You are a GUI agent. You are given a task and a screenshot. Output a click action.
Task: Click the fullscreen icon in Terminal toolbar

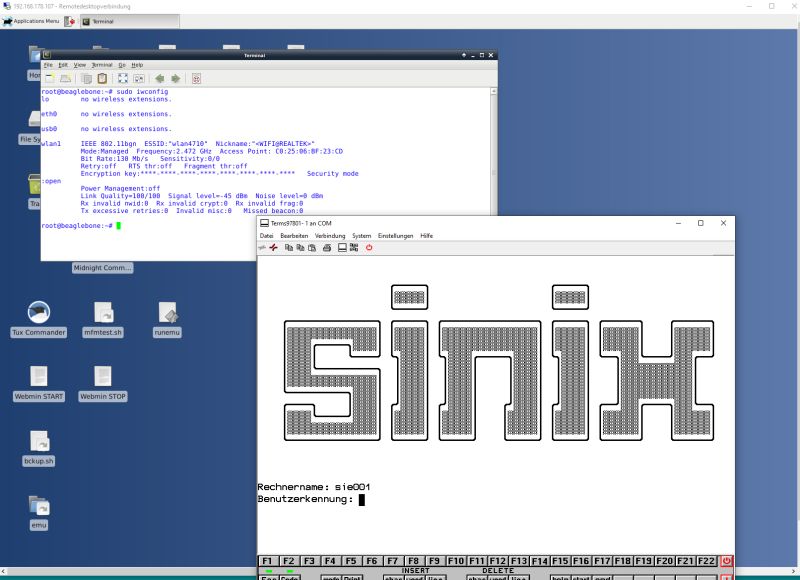pyautogui.click(x=123, y=78)
